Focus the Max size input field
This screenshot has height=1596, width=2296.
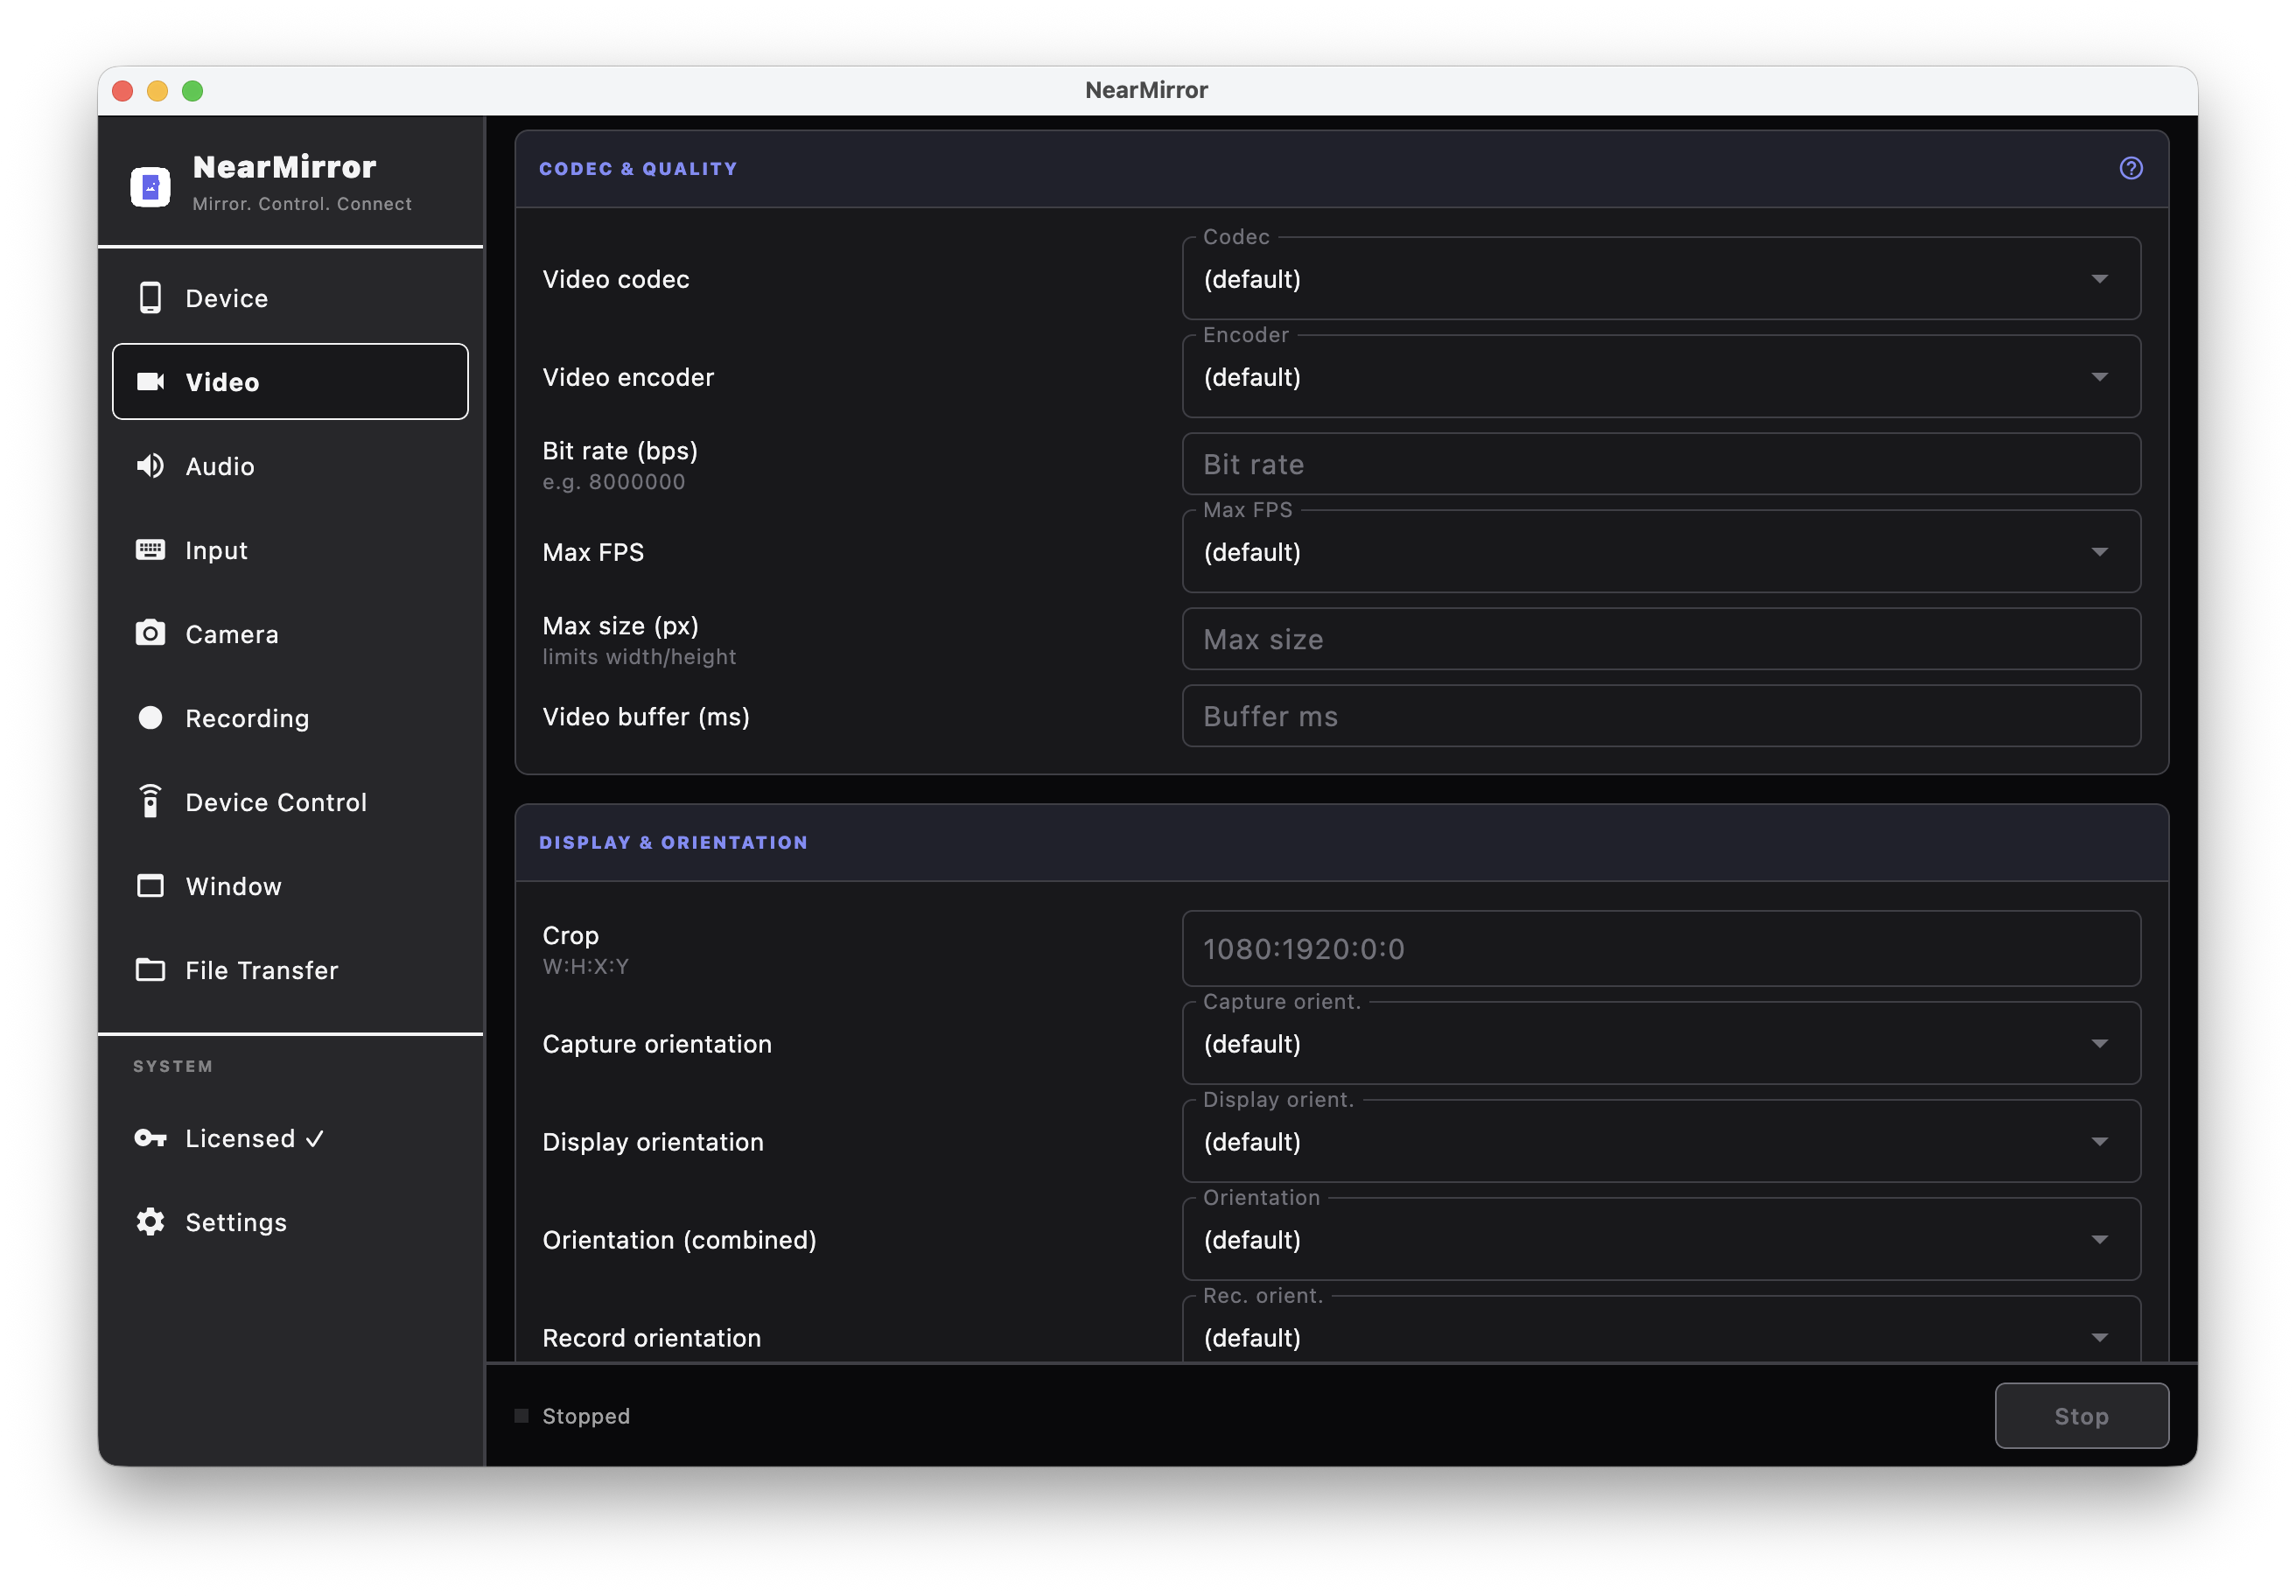pos(1661,639)
